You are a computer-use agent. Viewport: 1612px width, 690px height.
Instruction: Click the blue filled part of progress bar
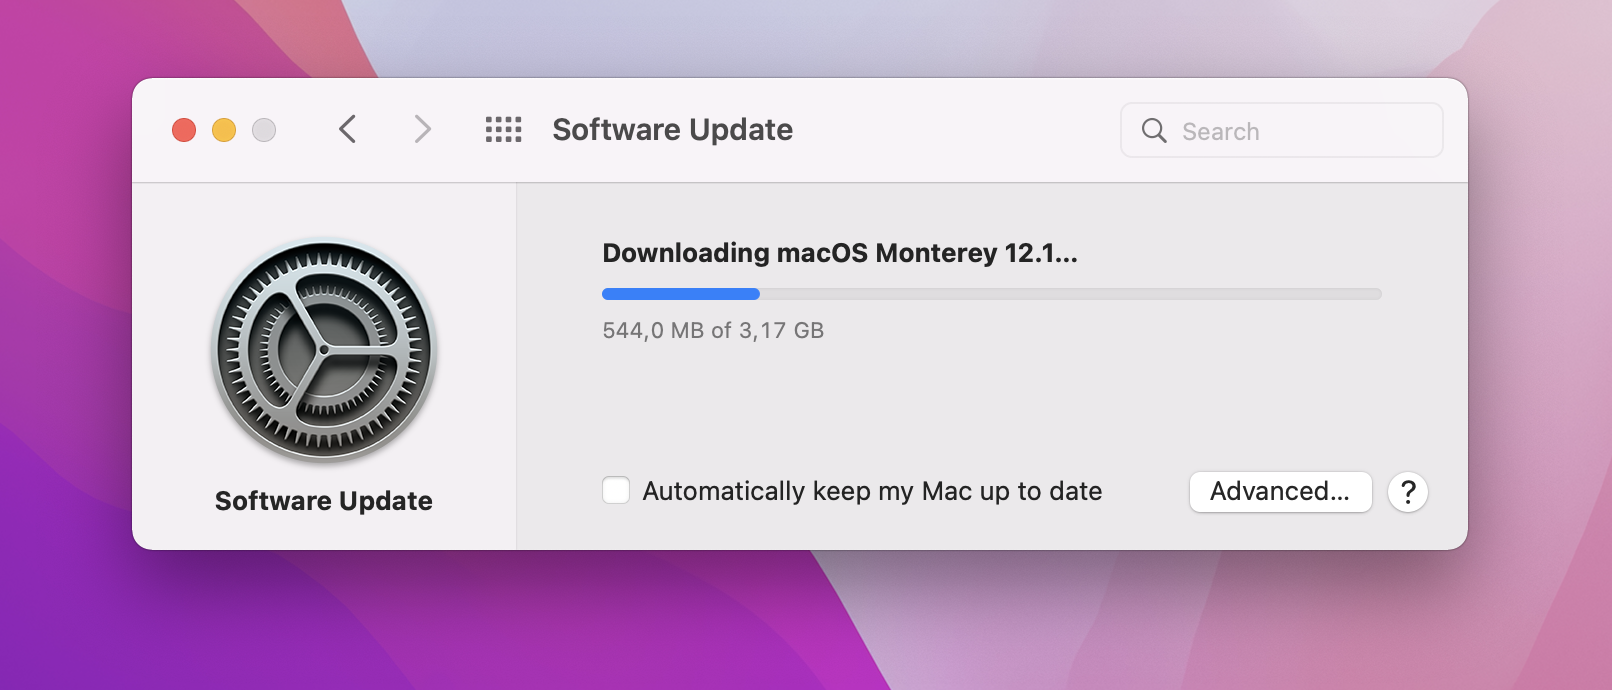tap(680, 294)
